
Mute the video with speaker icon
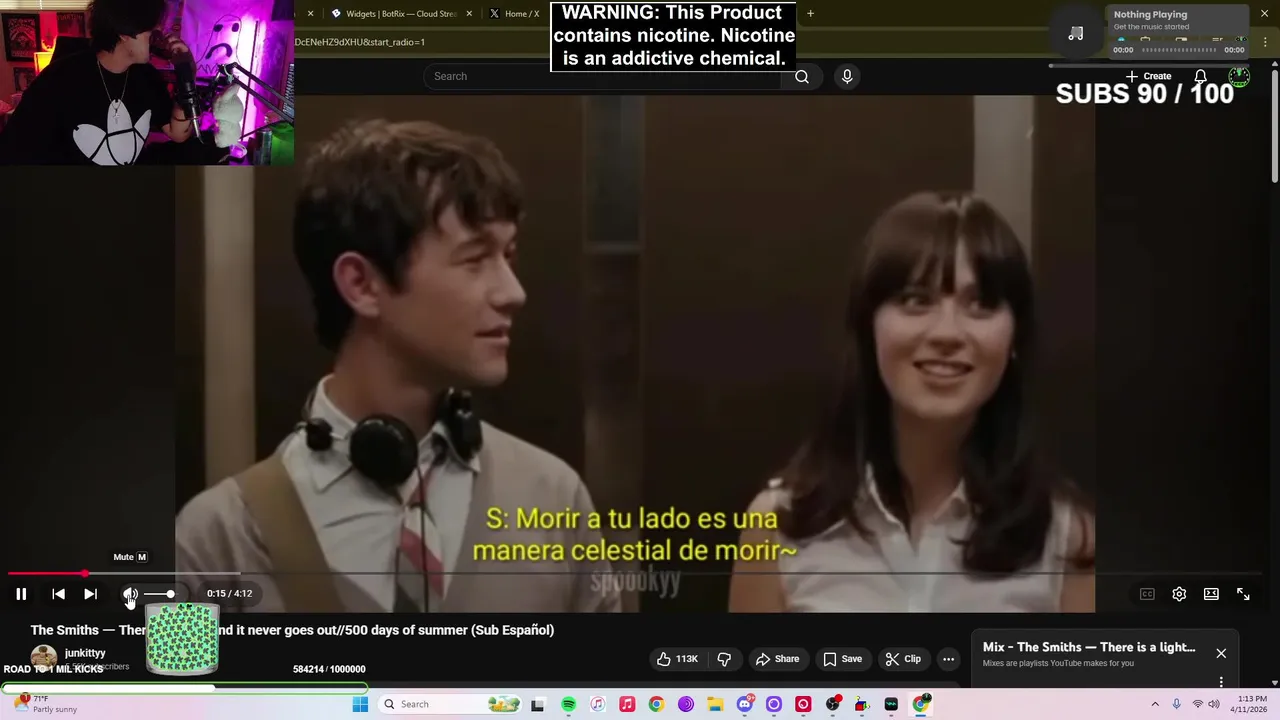[x=130, y=594]
